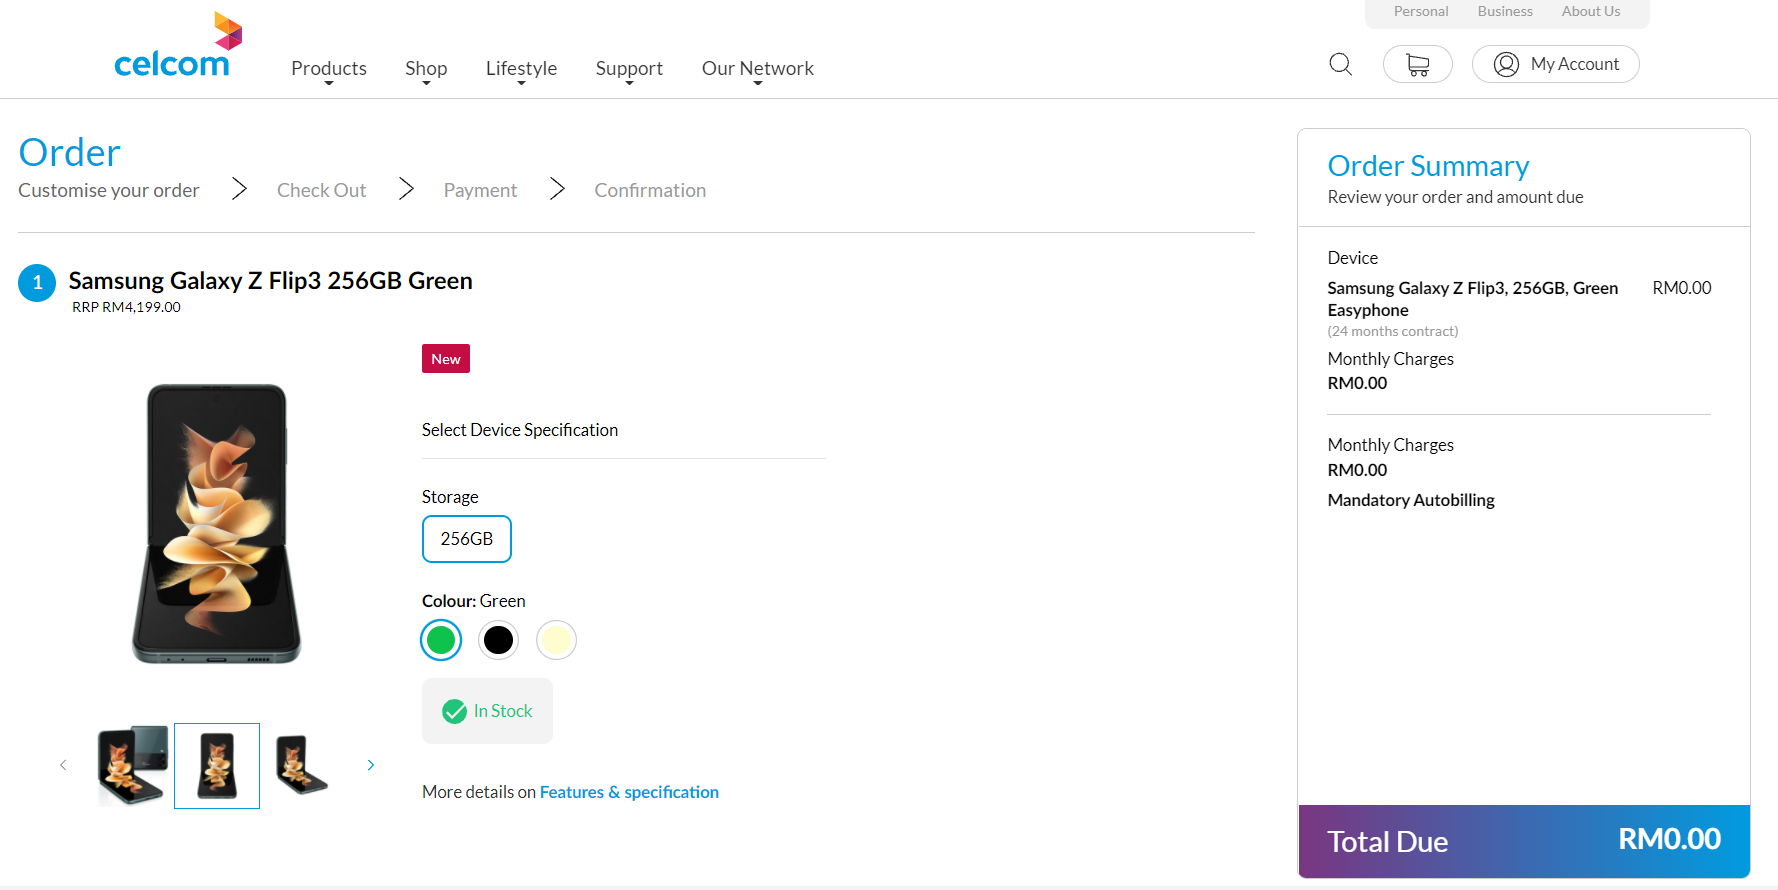Click the 'RRP RM4,199.00' price text
1778x890 pixels.
pos(126,307)
